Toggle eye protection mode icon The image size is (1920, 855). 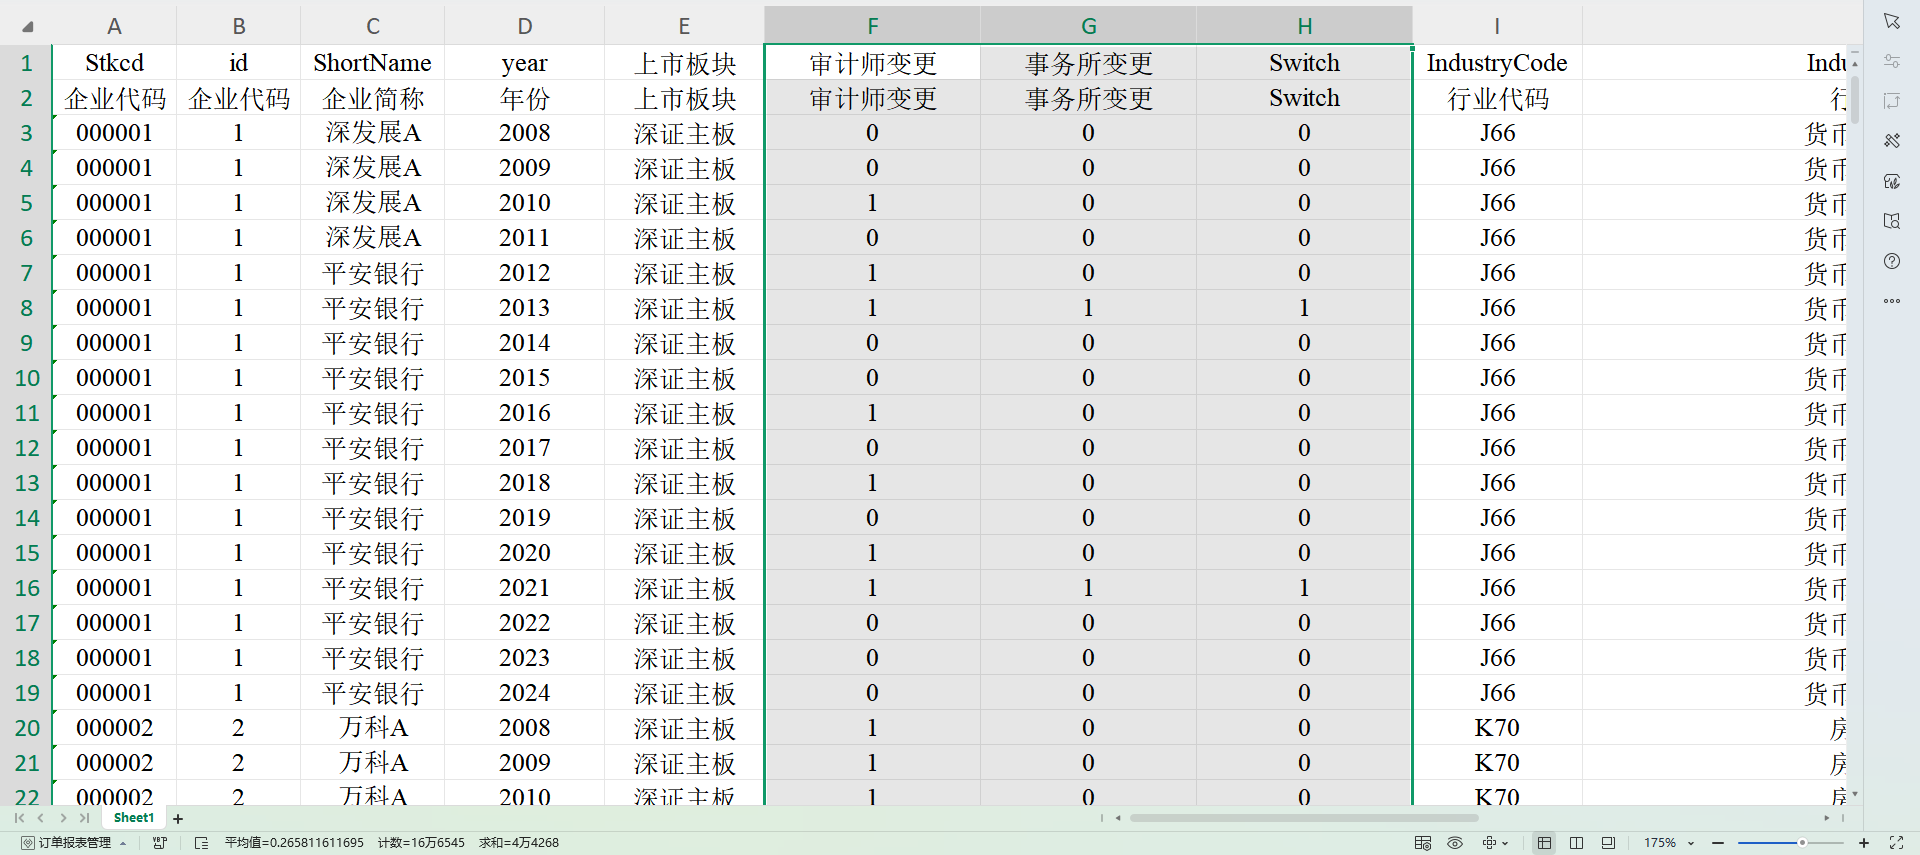pos(1455,843)
